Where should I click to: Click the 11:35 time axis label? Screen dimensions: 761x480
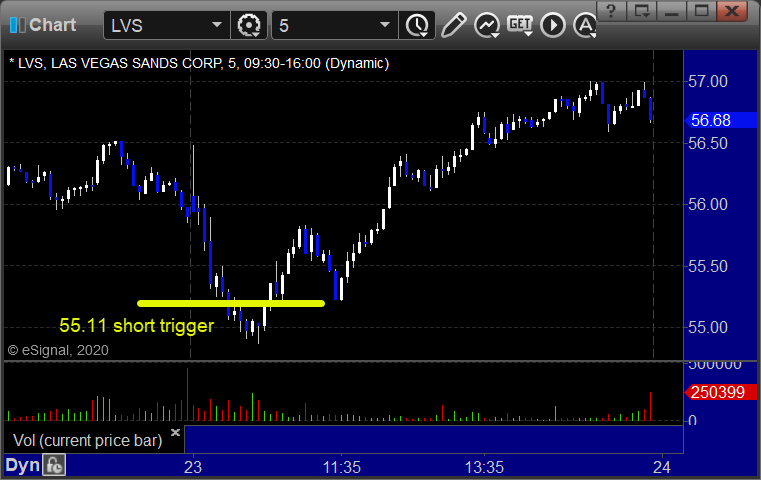coord(342,467)
